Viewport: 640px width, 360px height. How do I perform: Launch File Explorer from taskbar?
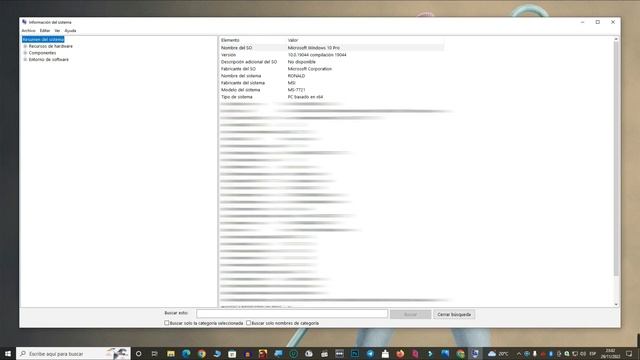point(171,353)
